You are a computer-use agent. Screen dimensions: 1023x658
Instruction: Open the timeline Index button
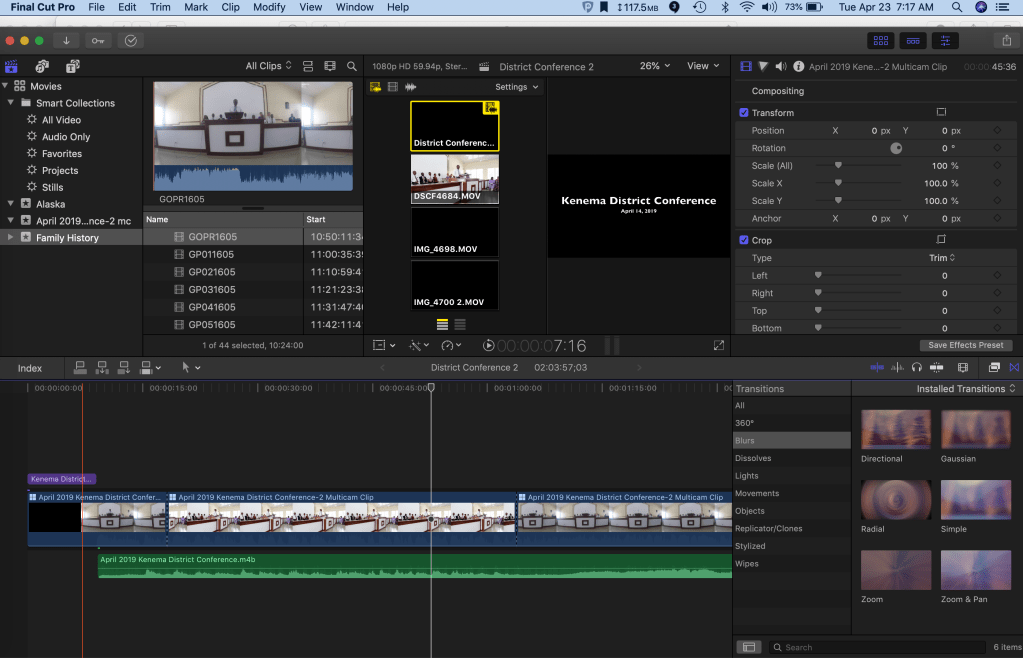30,368
